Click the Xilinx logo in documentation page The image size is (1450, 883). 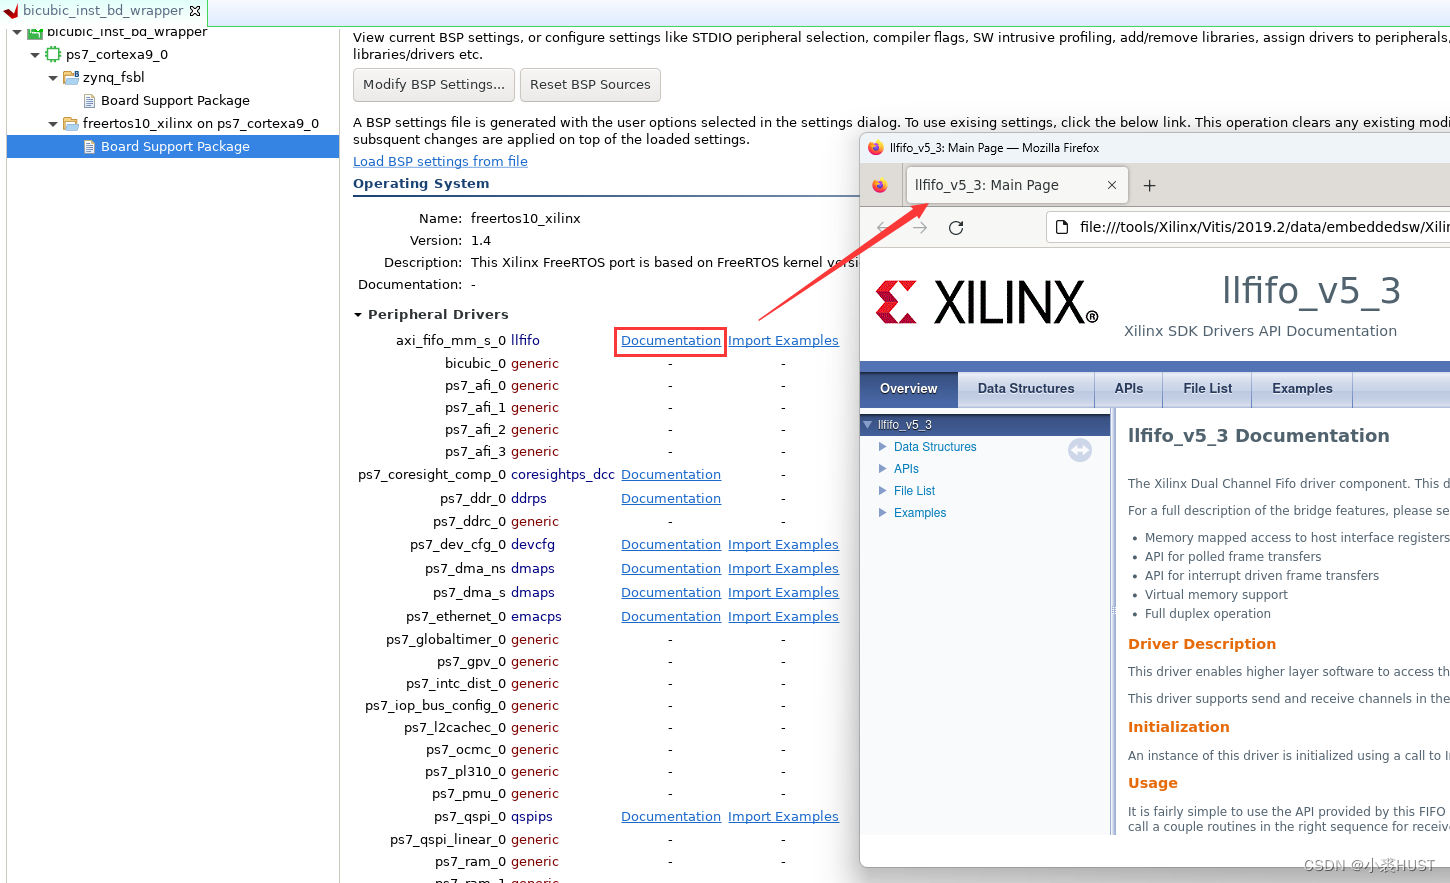[987, 302]
